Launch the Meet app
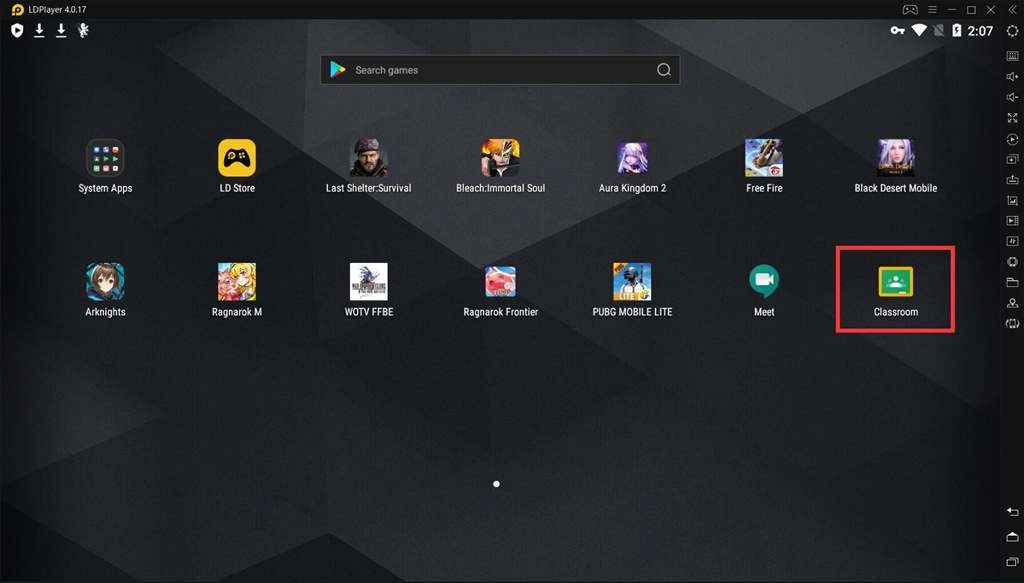This screenshot has width=1024, height=583. tap(763, 281)
